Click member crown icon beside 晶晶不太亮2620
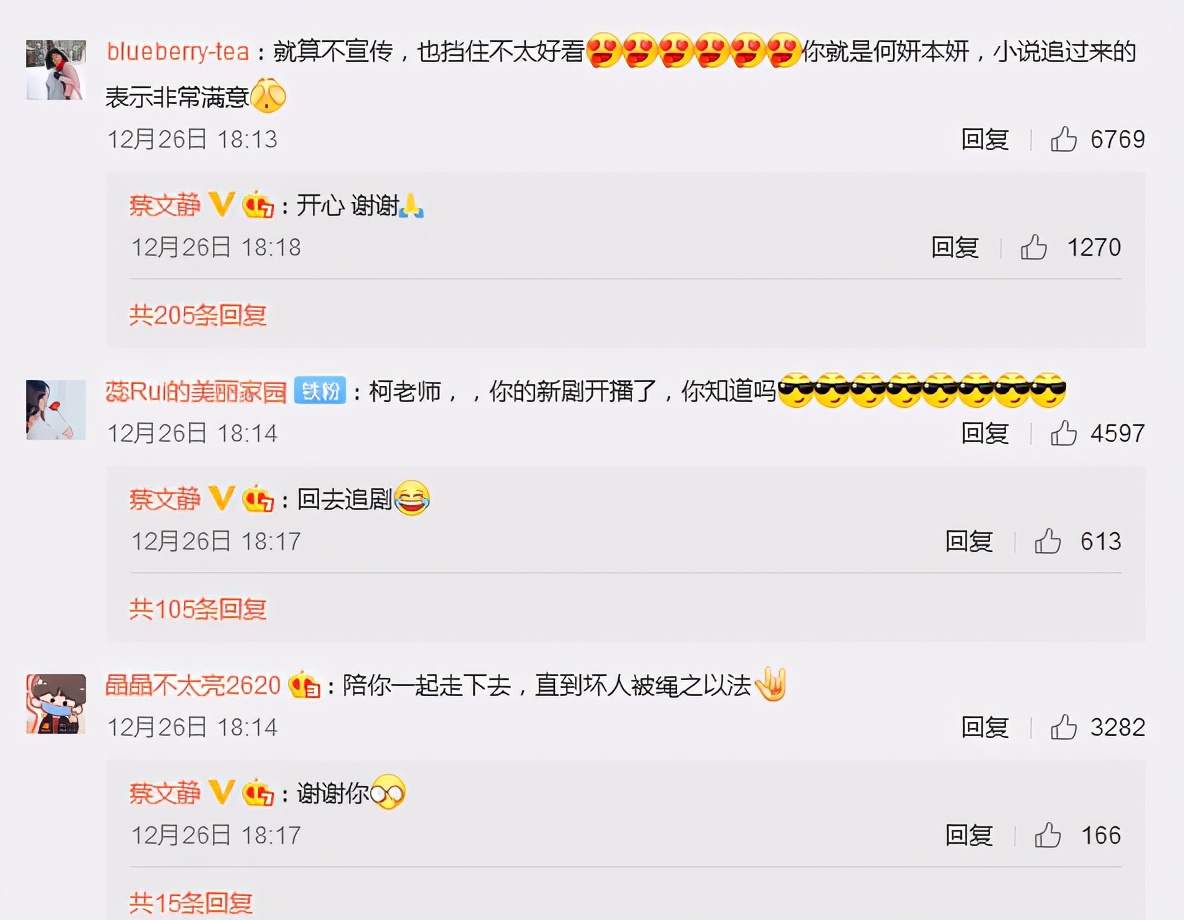1184x920 pixels. (304, 685)
